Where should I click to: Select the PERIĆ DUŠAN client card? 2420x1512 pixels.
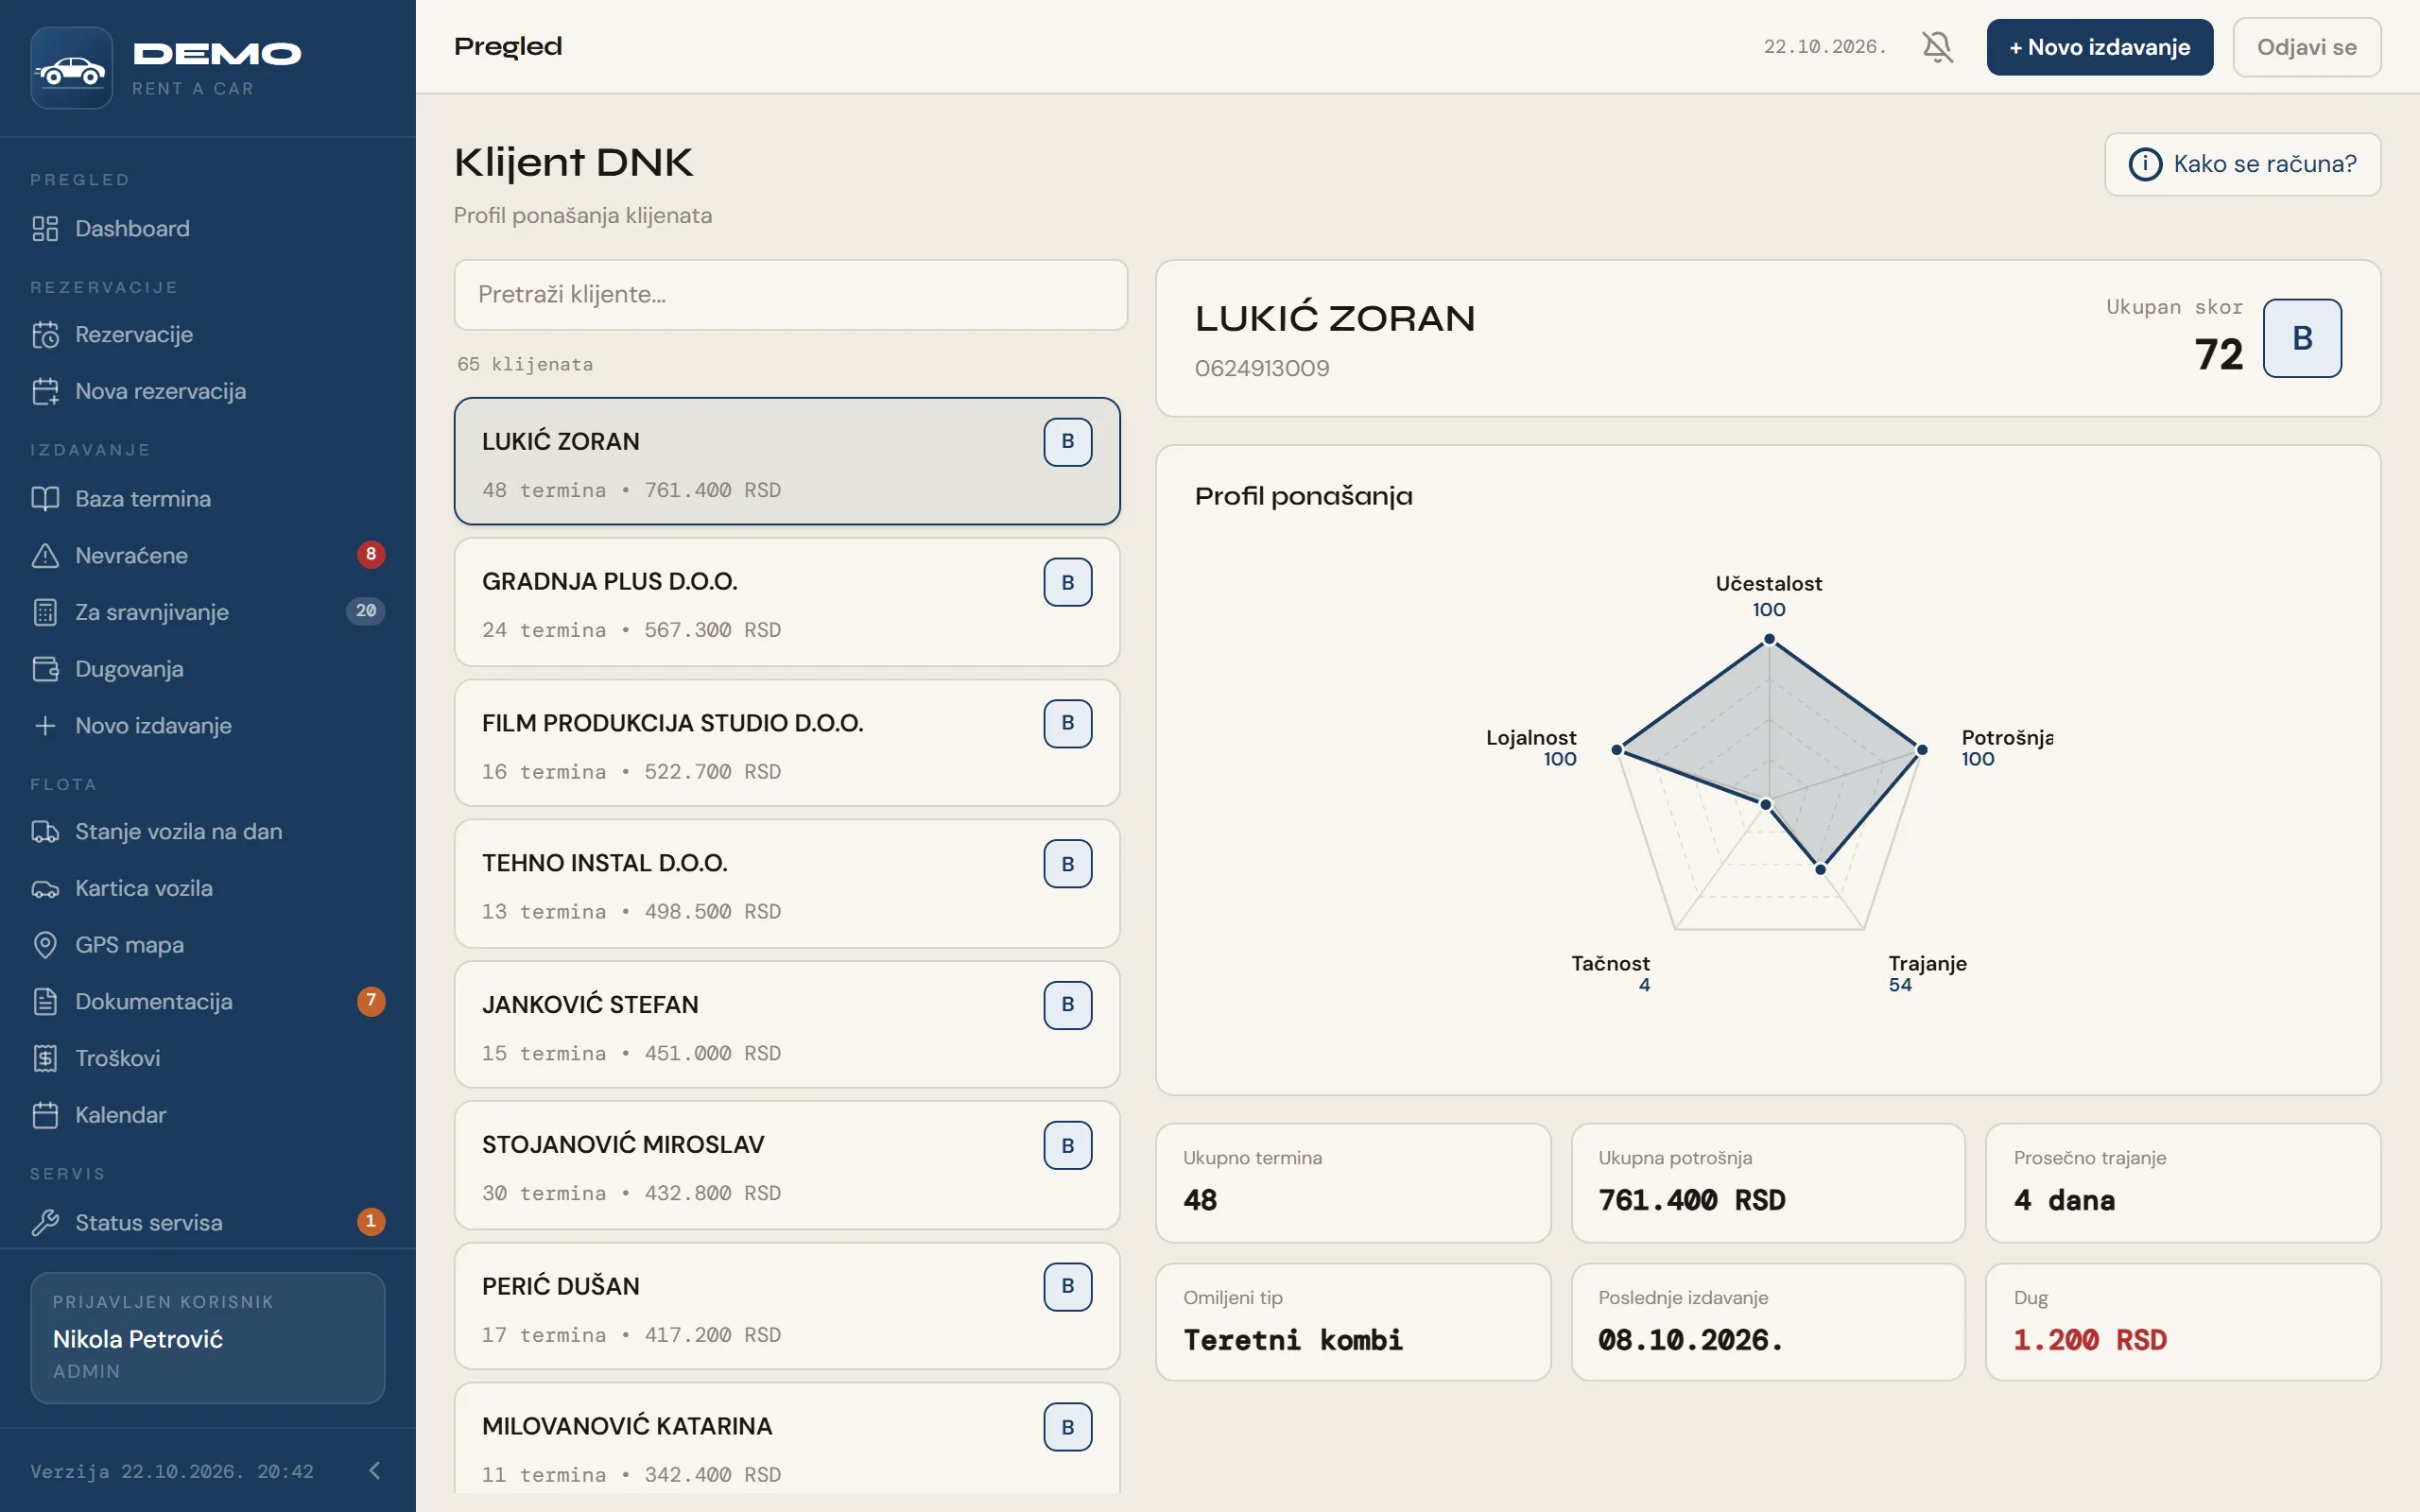pos(787,1306)
